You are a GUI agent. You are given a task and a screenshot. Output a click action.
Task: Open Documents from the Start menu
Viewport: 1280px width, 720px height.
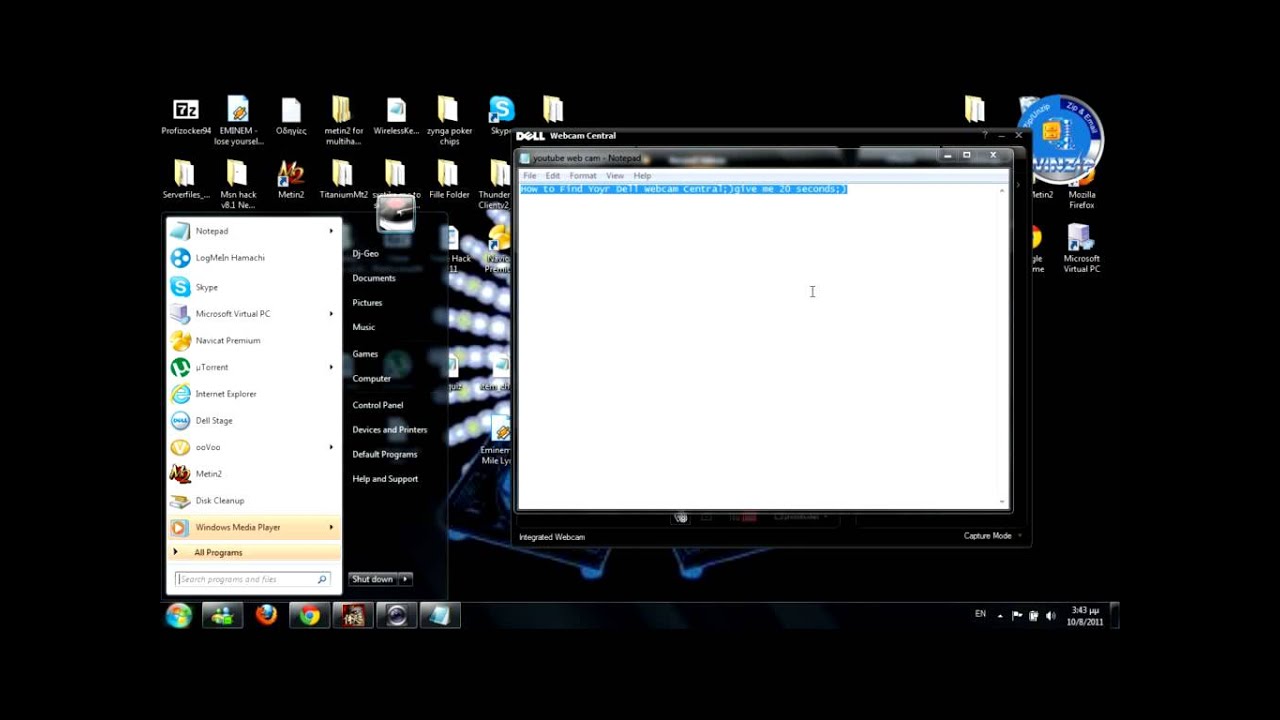tap(374, 278)
